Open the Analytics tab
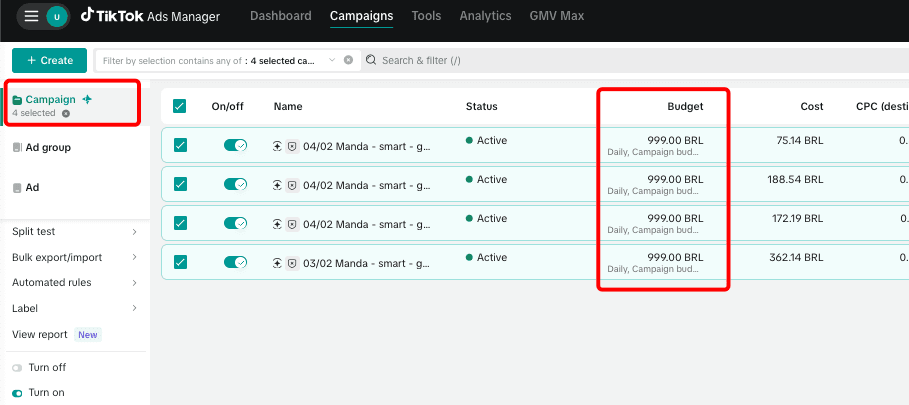Screen dimensions: 909x405 485,16
